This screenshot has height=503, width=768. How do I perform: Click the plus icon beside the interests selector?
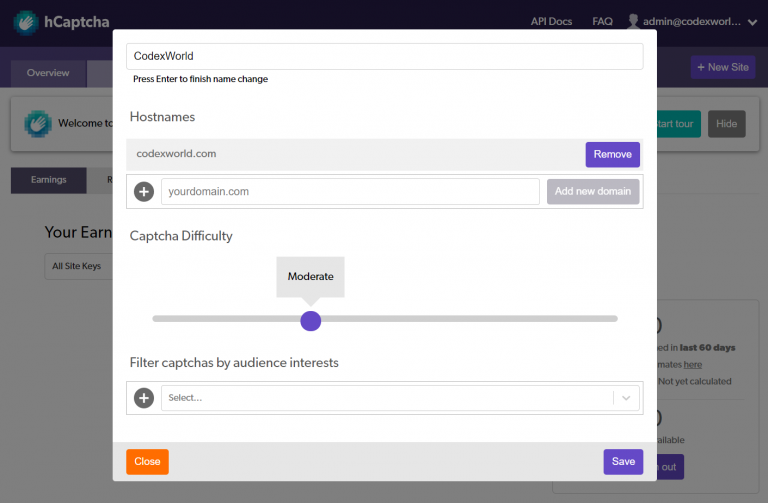[x=144, y=398]
